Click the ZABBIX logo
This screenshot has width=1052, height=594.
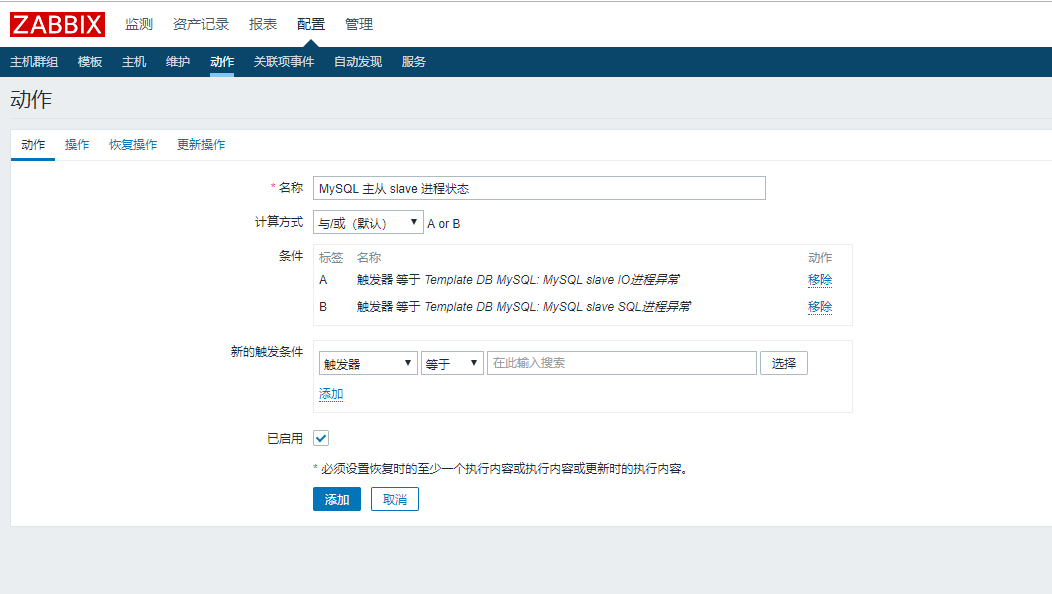pyautogui.click(x=57, y=23)
